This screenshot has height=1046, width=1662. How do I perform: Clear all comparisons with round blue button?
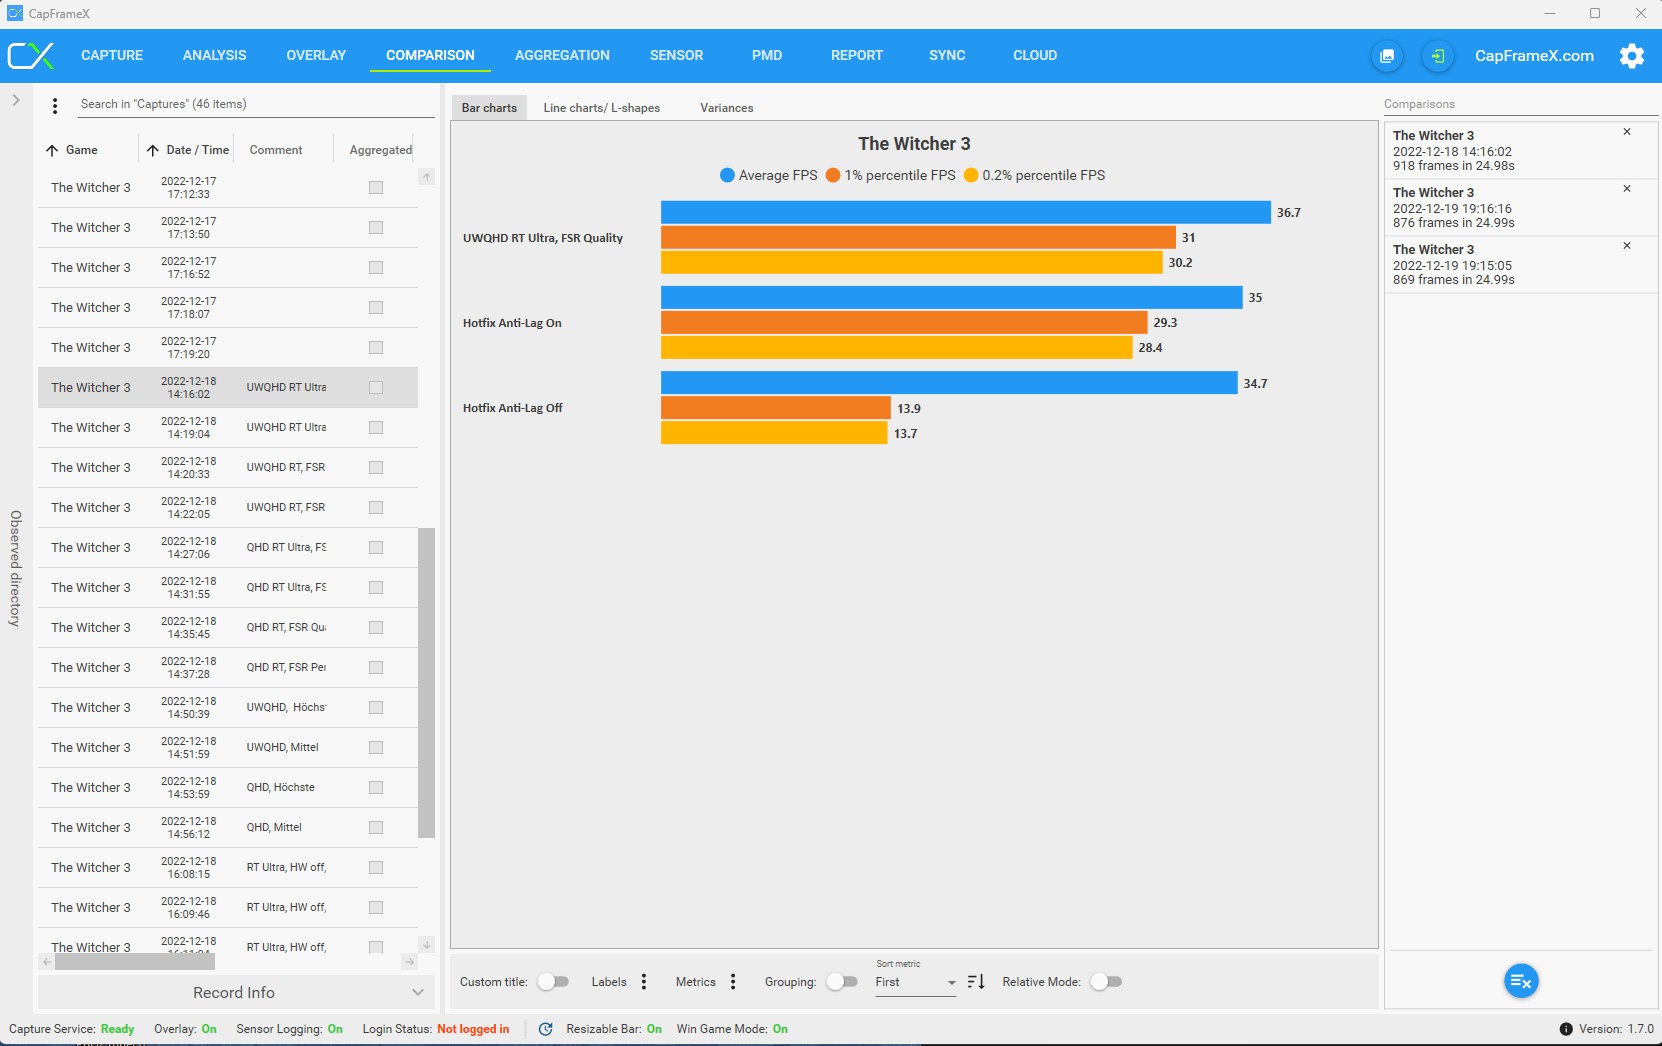pyautogui.click(x=1521, y=981)
